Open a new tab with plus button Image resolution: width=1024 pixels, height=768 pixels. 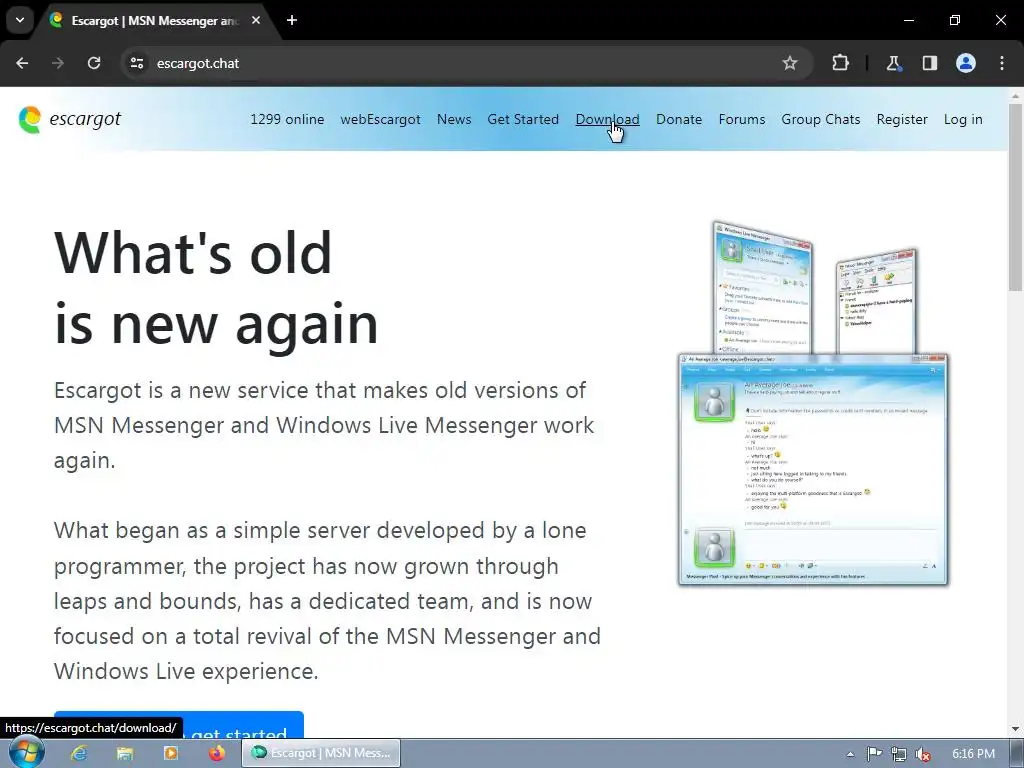click(292, 20)
